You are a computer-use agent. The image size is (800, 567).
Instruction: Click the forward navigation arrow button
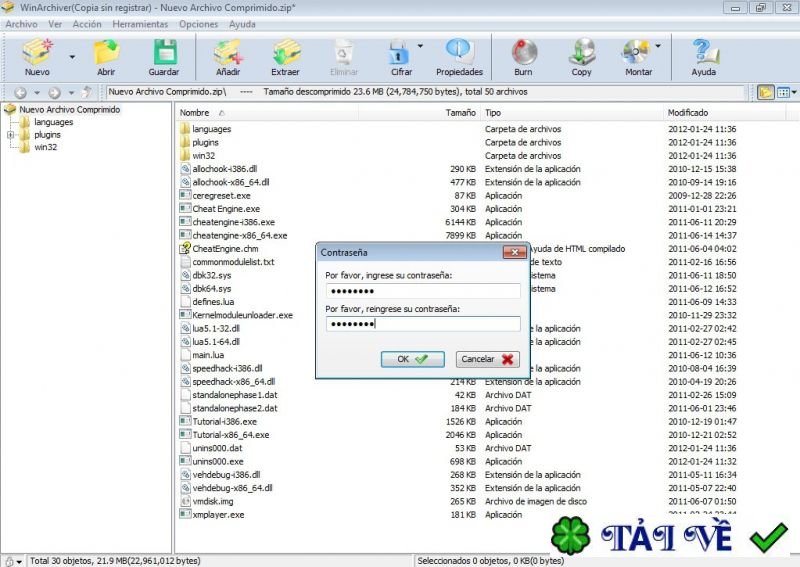pos(55,92)
